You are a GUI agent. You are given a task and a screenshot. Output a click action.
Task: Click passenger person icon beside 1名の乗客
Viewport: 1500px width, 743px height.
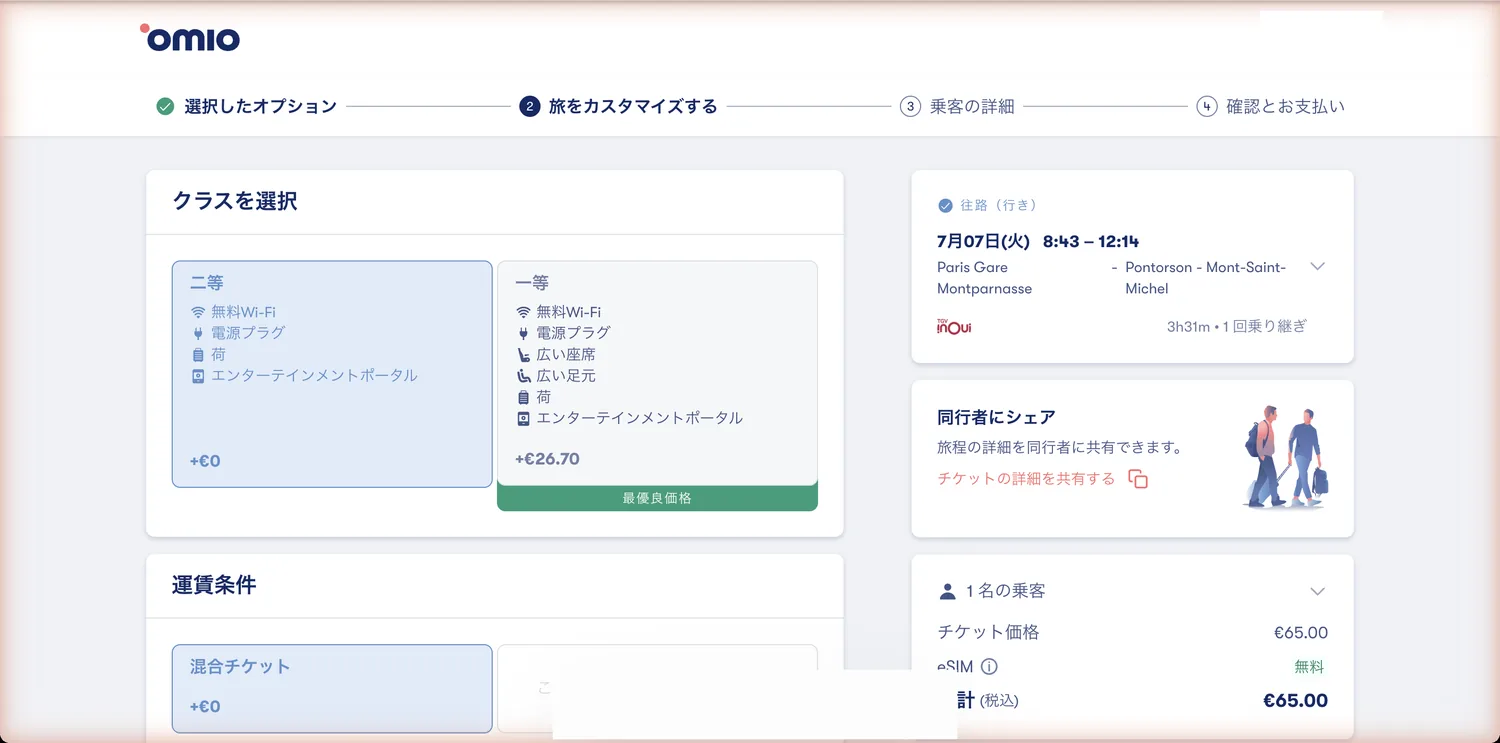[947, 591]
